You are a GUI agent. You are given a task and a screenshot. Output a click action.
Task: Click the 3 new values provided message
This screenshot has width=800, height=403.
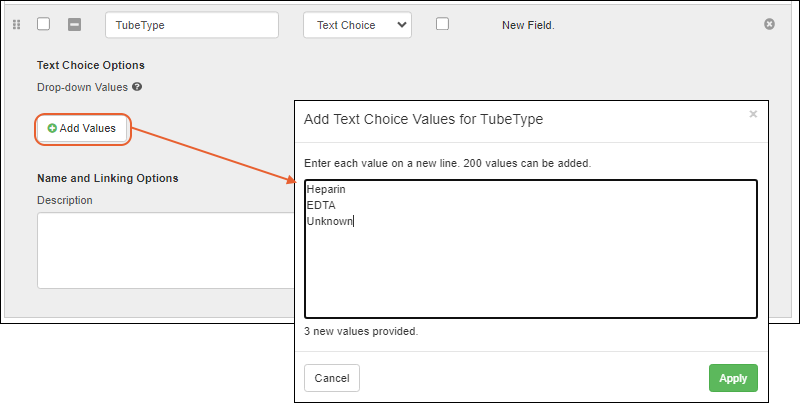click(361, 331)
